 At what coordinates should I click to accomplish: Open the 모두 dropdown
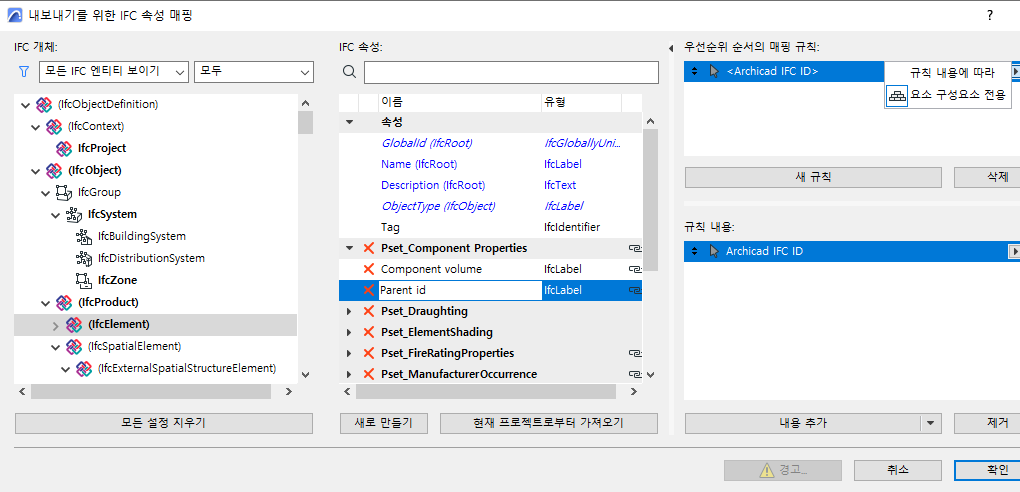(254, 72)
